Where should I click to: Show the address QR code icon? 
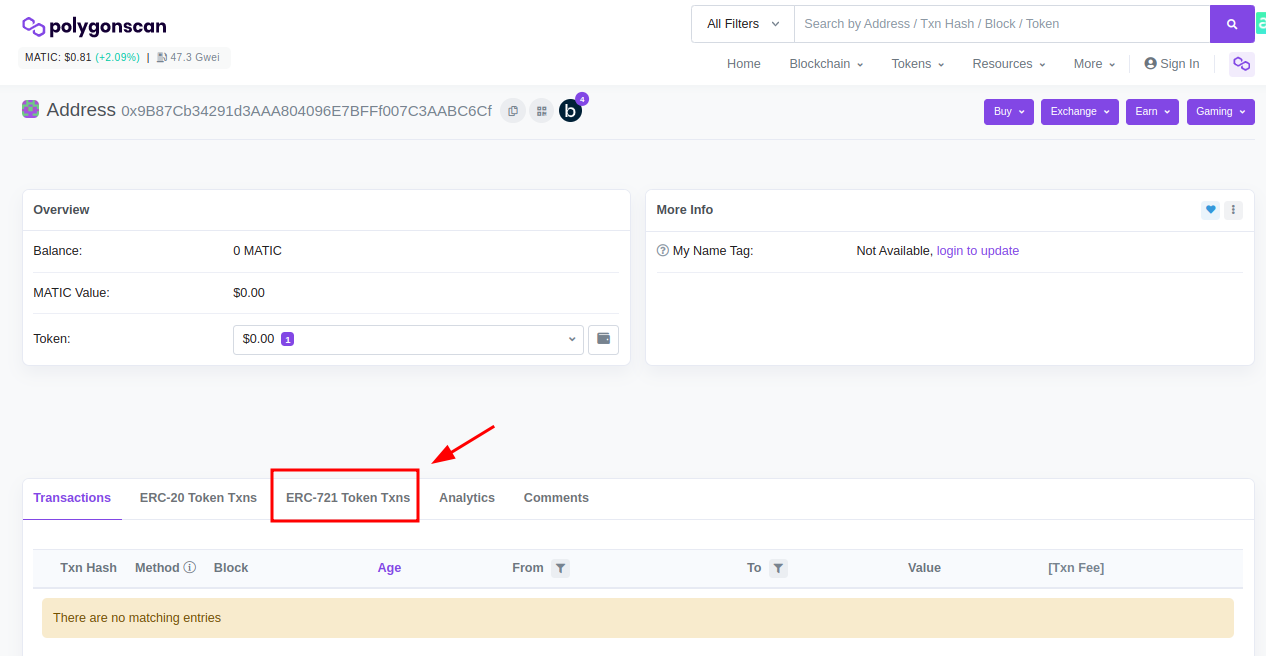(x=541, y=111)
